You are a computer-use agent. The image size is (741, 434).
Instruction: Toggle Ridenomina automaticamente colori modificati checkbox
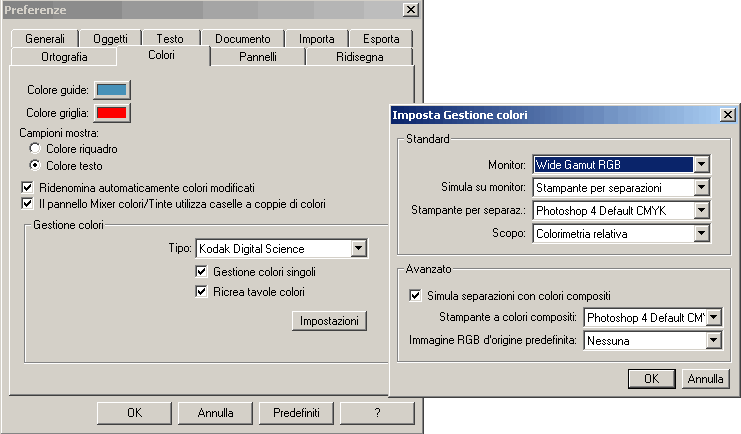tap(28, 187)
